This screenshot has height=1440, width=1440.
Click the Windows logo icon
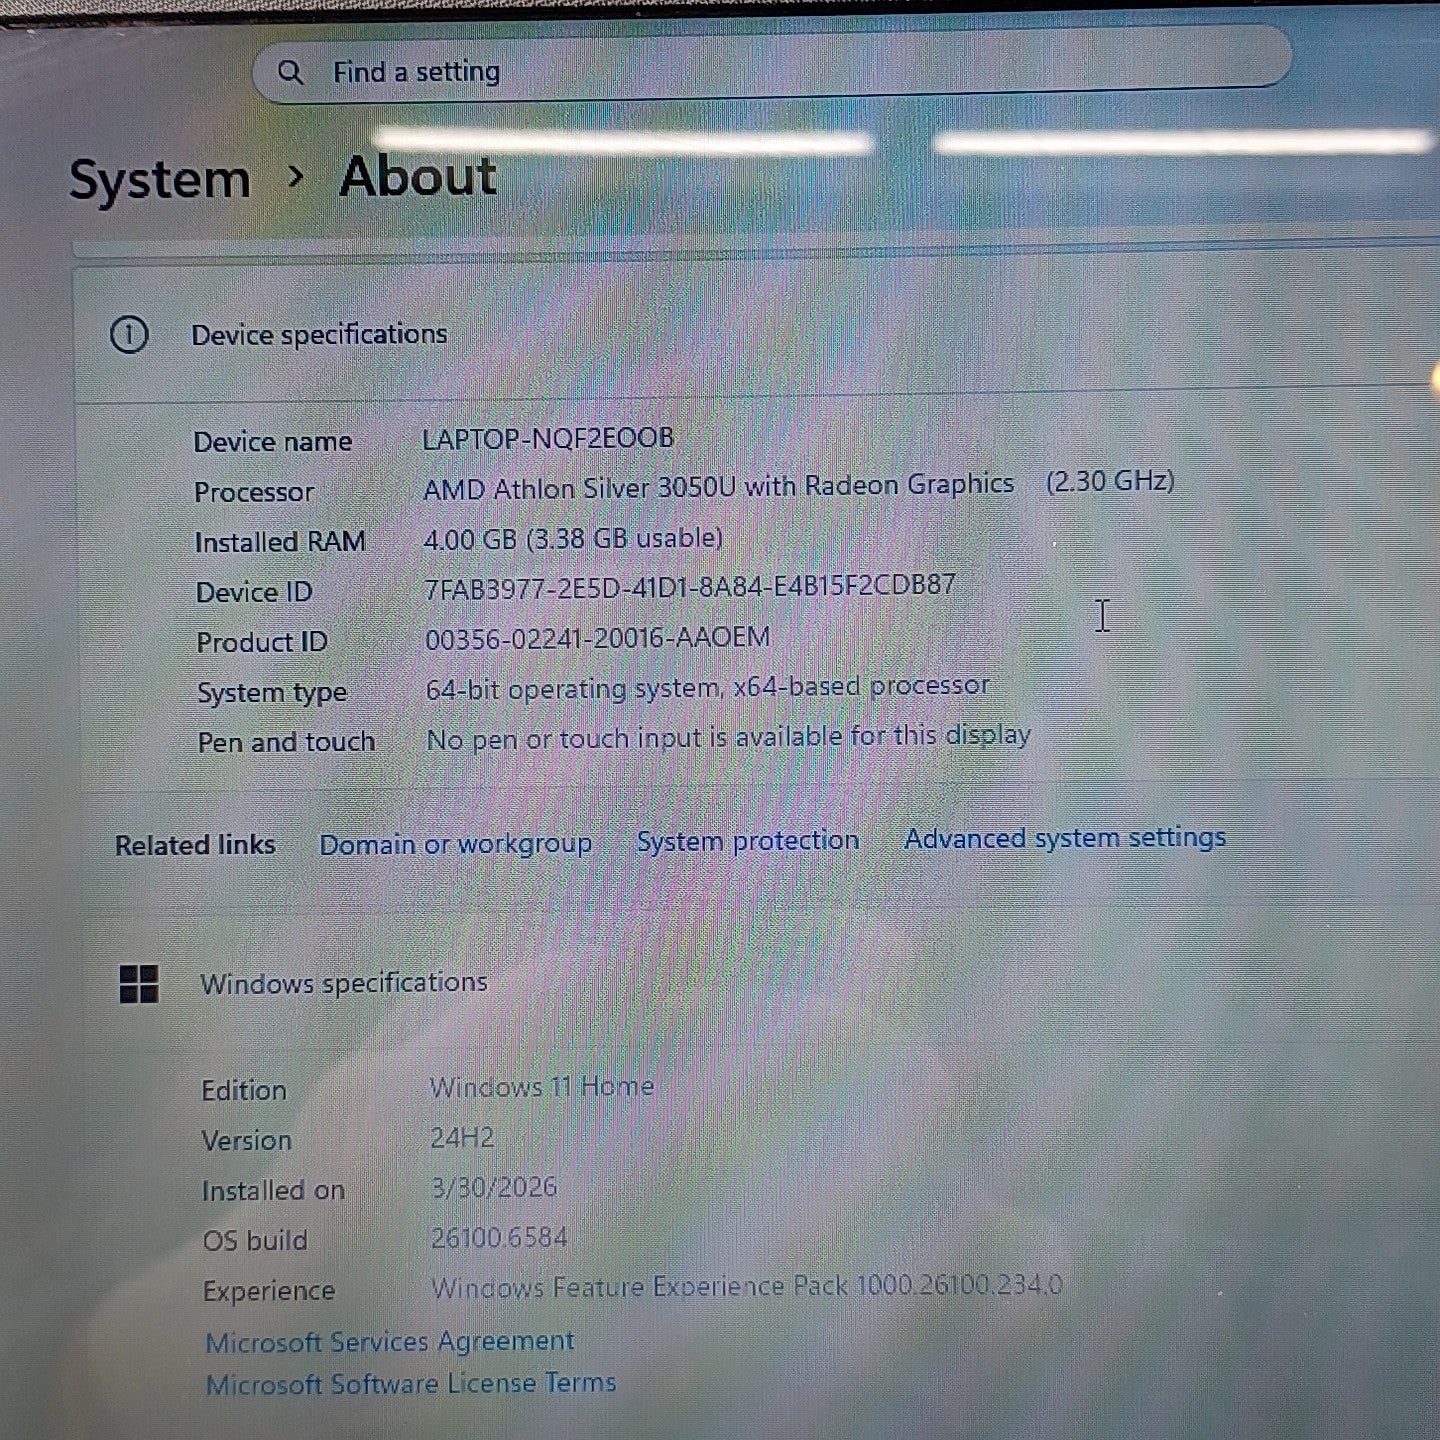click(x=139, y=984)
